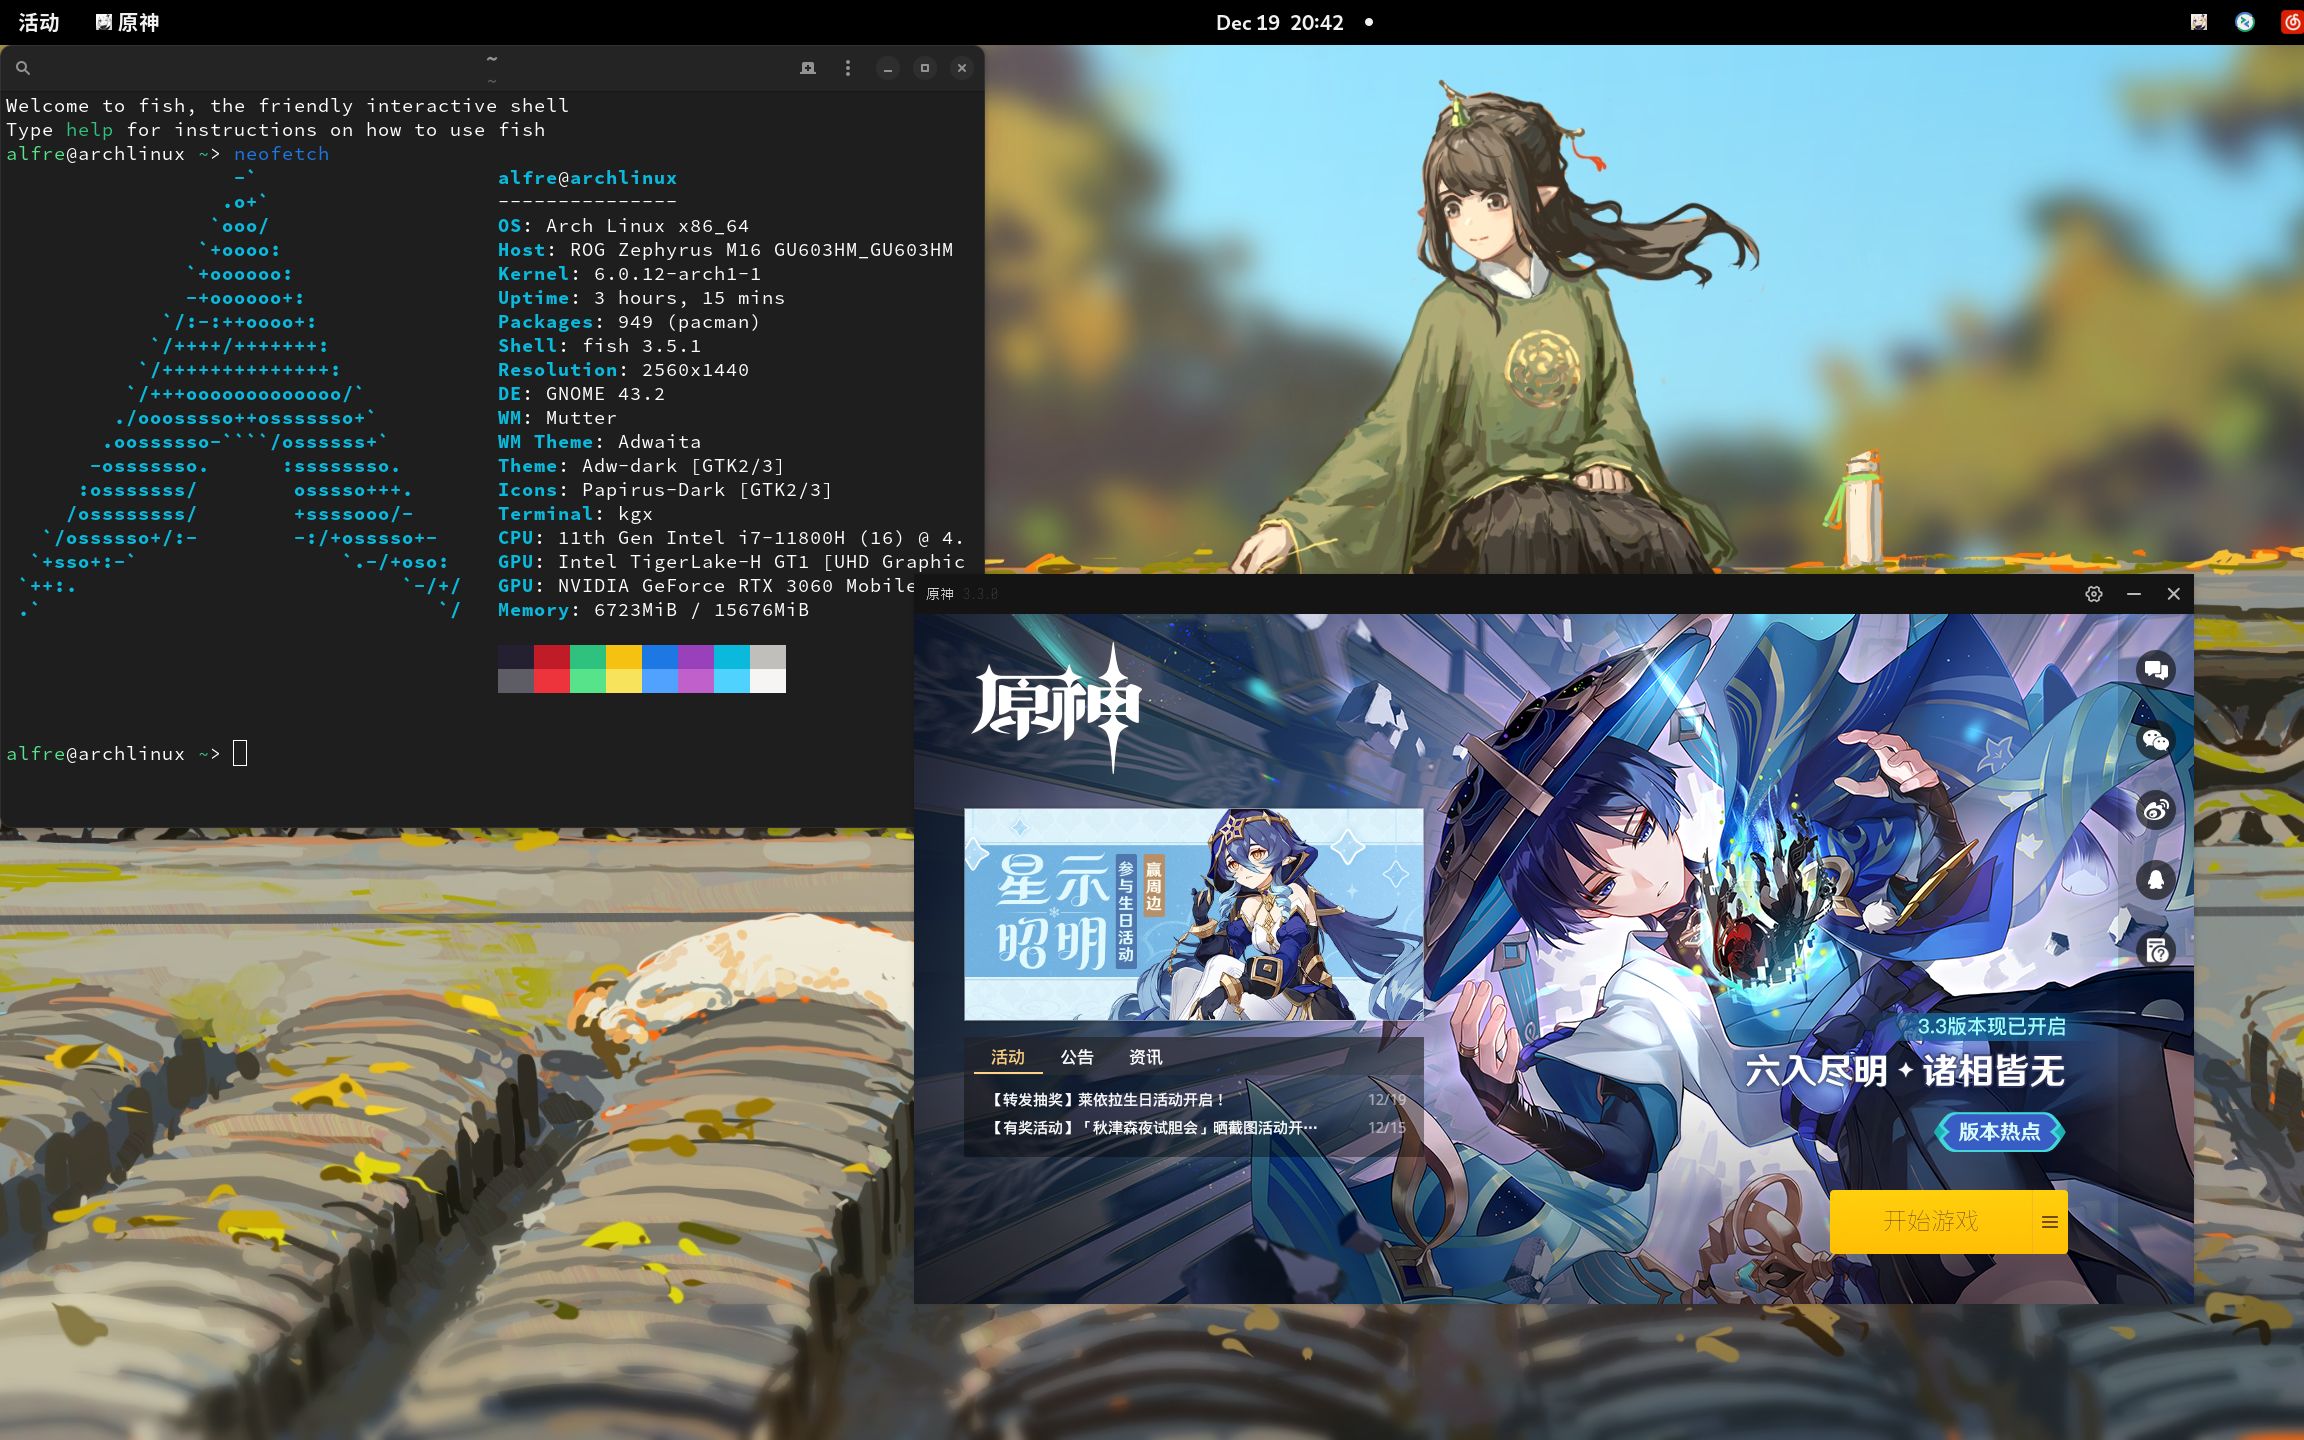Minimize the Genshin launcher window
This screenshot has width=2304, height=1440.
[x=2134, y=594]
